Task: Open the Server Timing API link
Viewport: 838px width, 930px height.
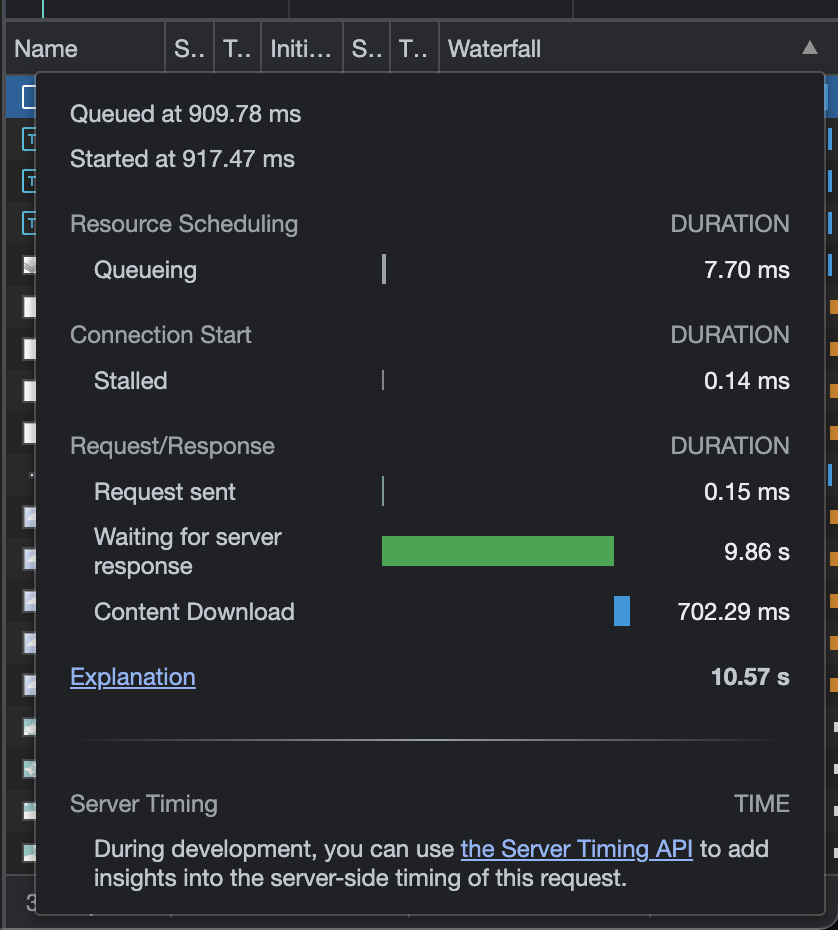Action: pyautogui.click(x=577, y=848)
